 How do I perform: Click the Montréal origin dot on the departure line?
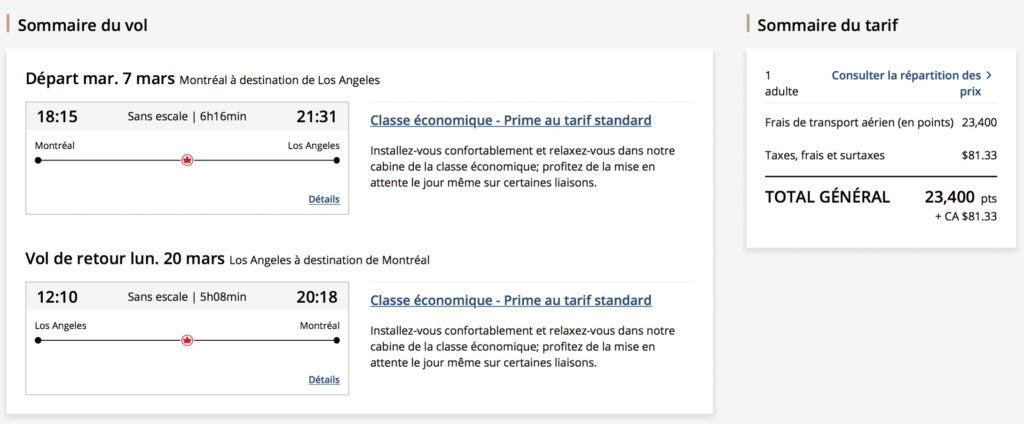click(x=38, y=160)
